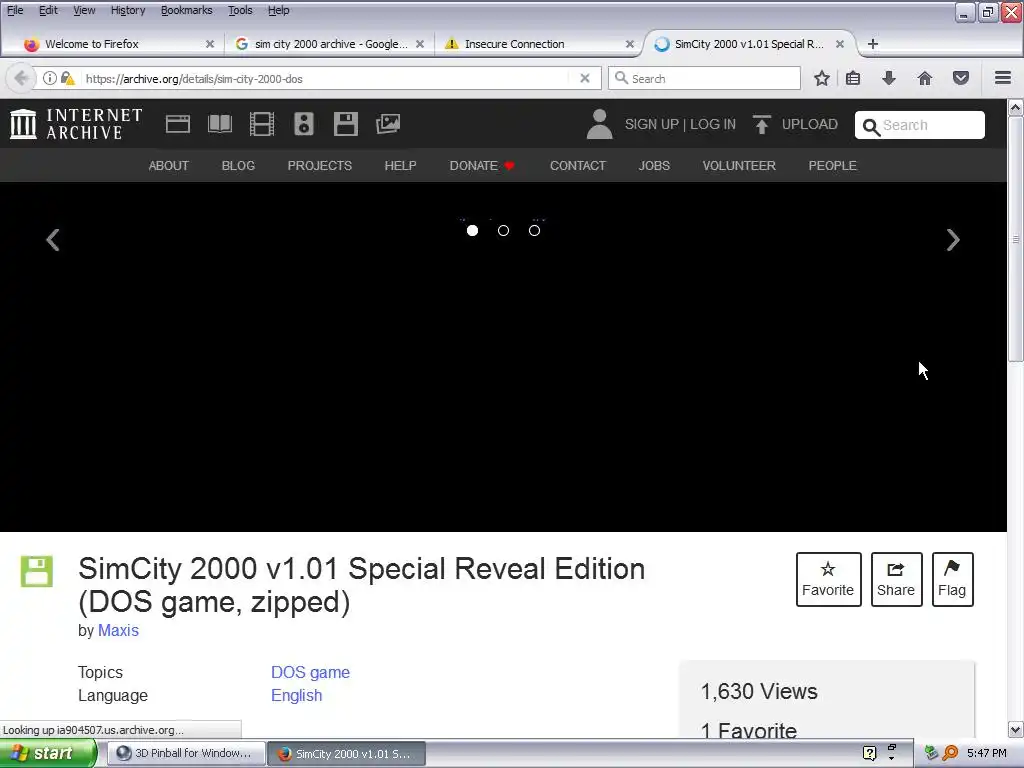Open the Help menu
1024x768 pixels.
278,10
